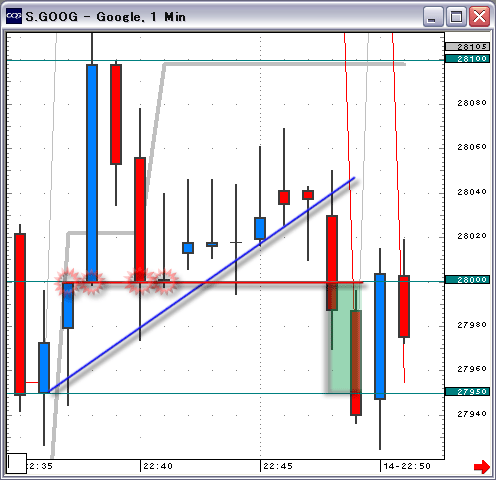Click the red scroll-forward arrow
The width and height of the screenshot is (496, 480).
(x=482, y=466)
